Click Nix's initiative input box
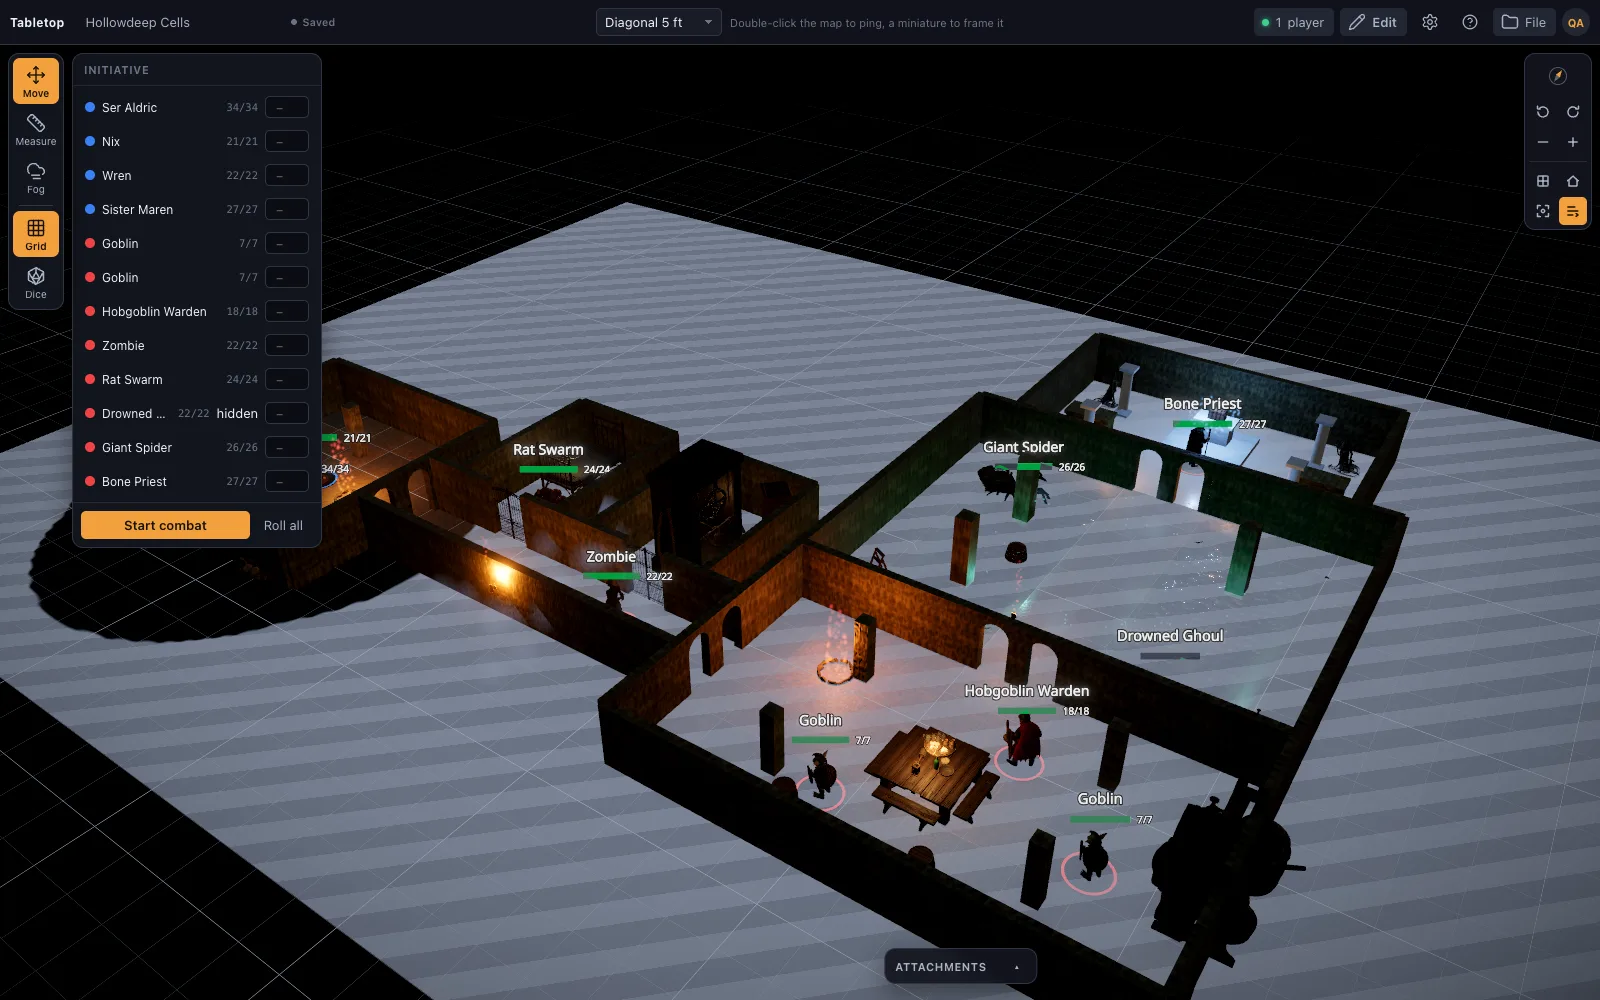The image size is (1600, 1000). coord(287,141)
